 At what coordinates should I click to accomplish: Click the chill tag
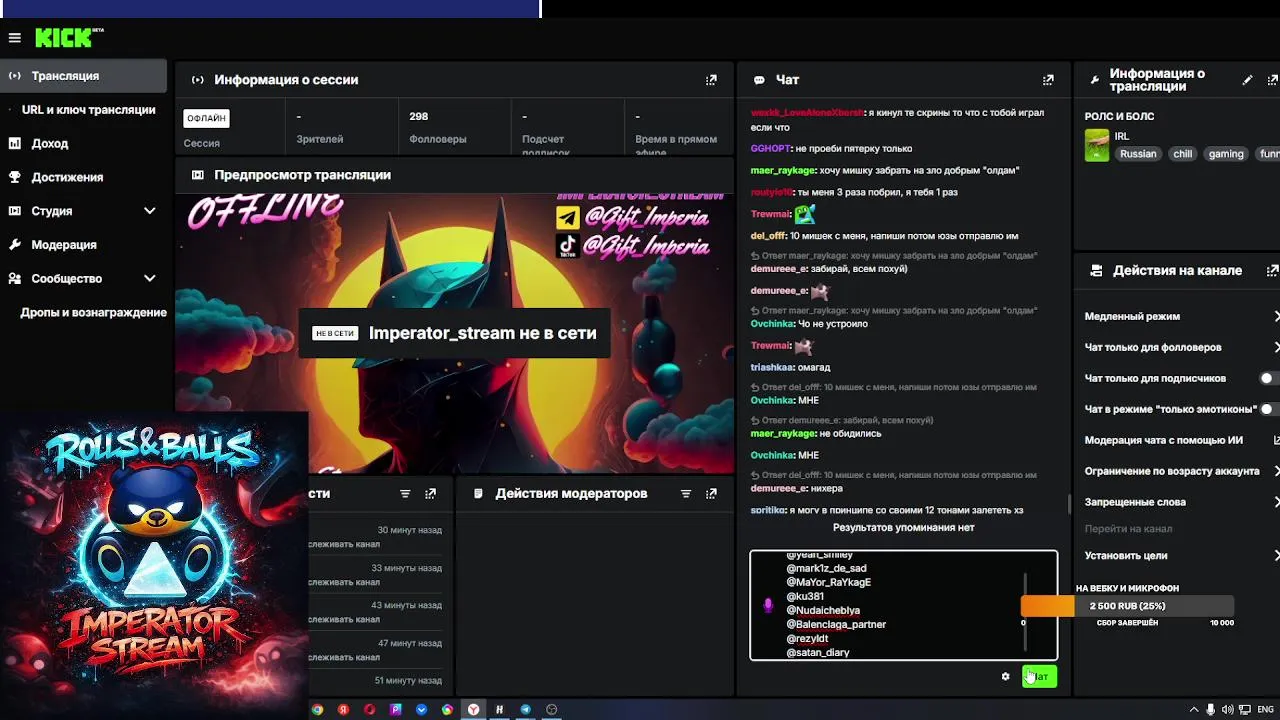[1183, 154]
